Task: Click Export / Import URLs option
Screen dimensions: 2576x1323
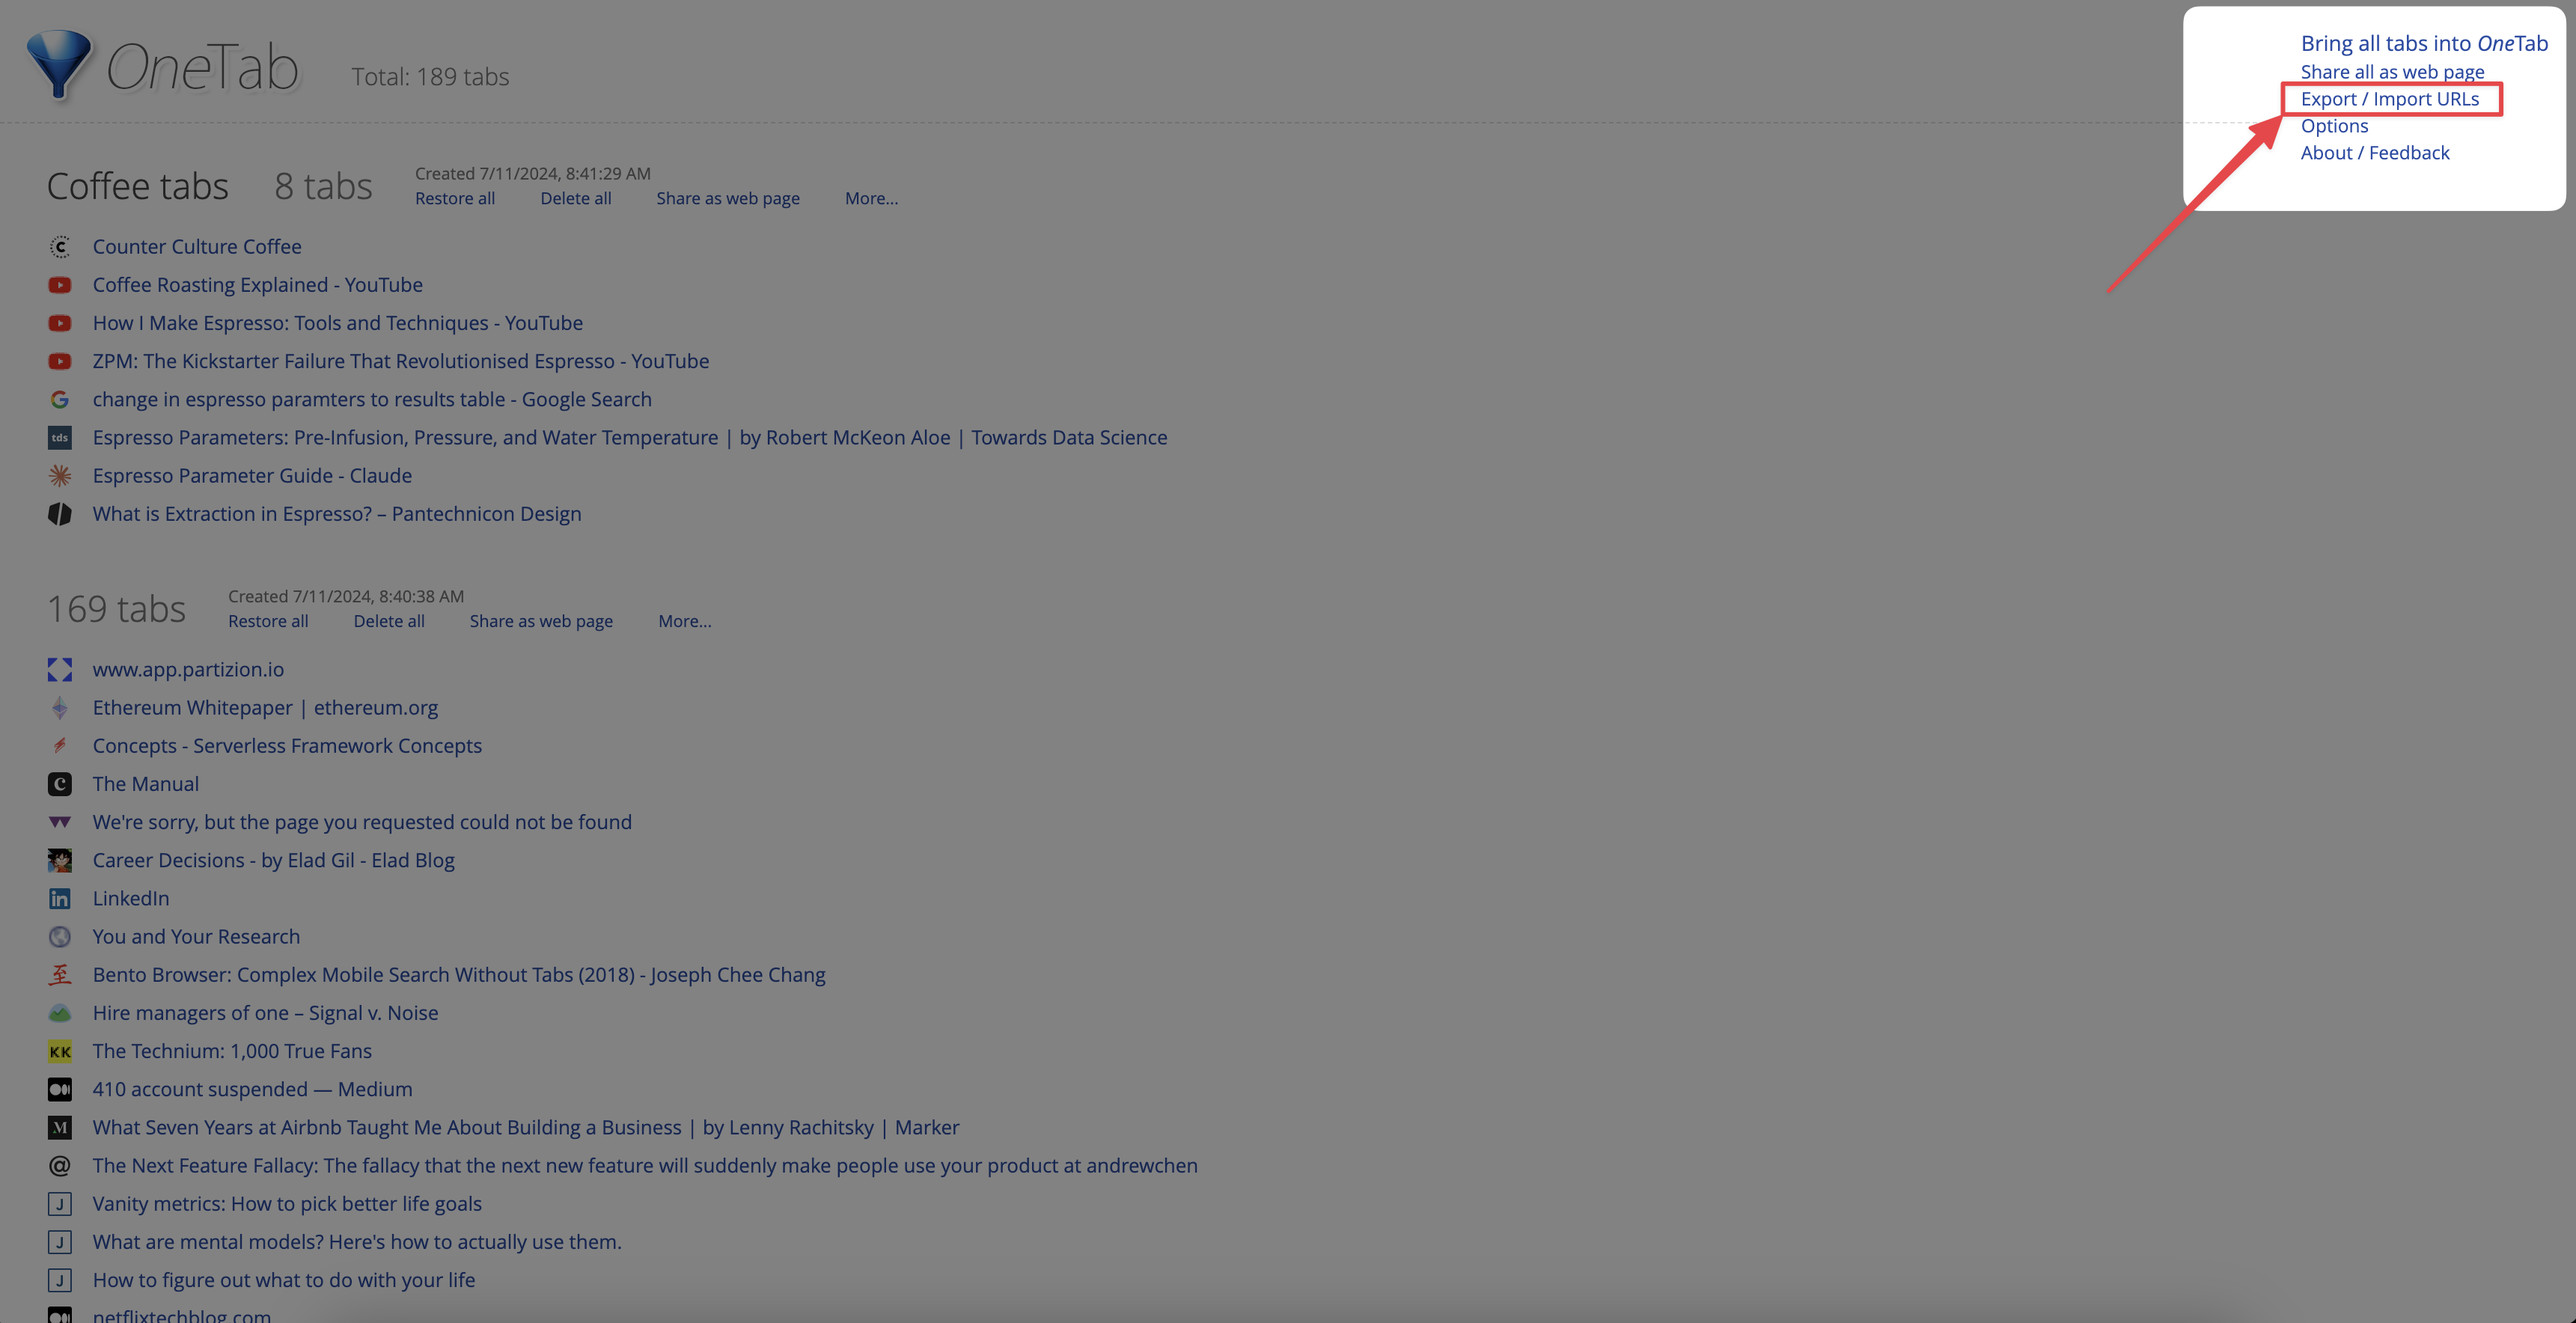Action: point(2389,98)
